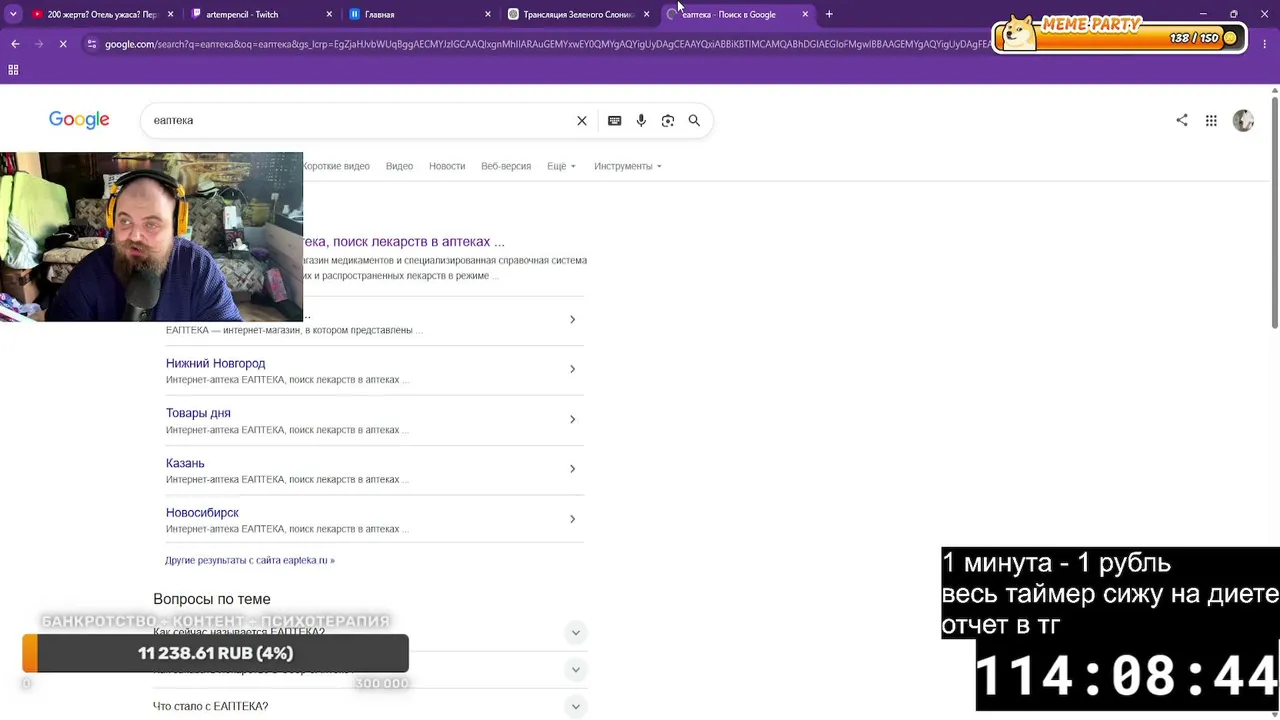Click the chevron on Нижний Новгород row
1280x720 pixels.
572,369
